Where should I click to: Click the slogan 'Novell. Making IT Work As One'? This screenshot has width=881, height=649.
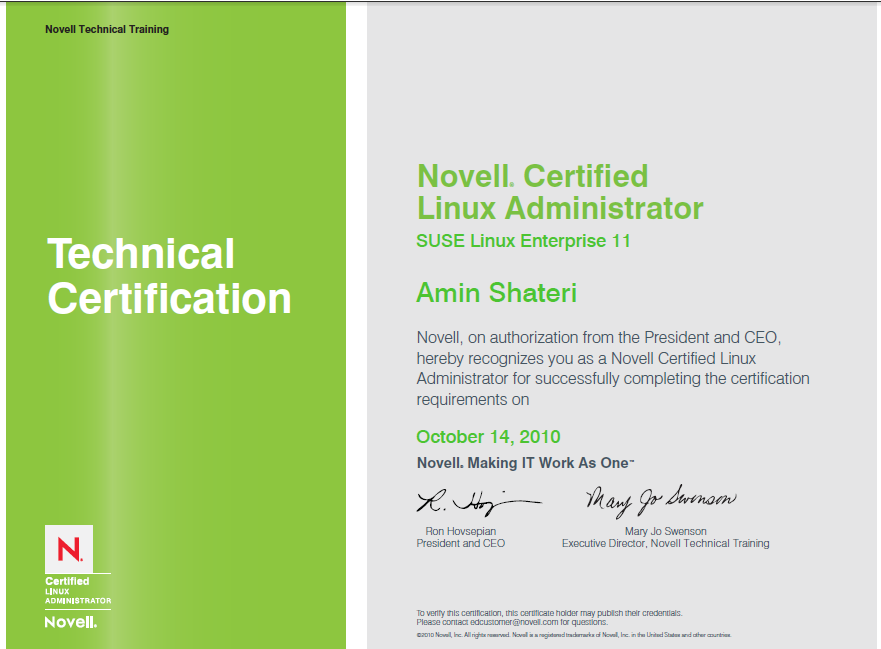point(525,463)
